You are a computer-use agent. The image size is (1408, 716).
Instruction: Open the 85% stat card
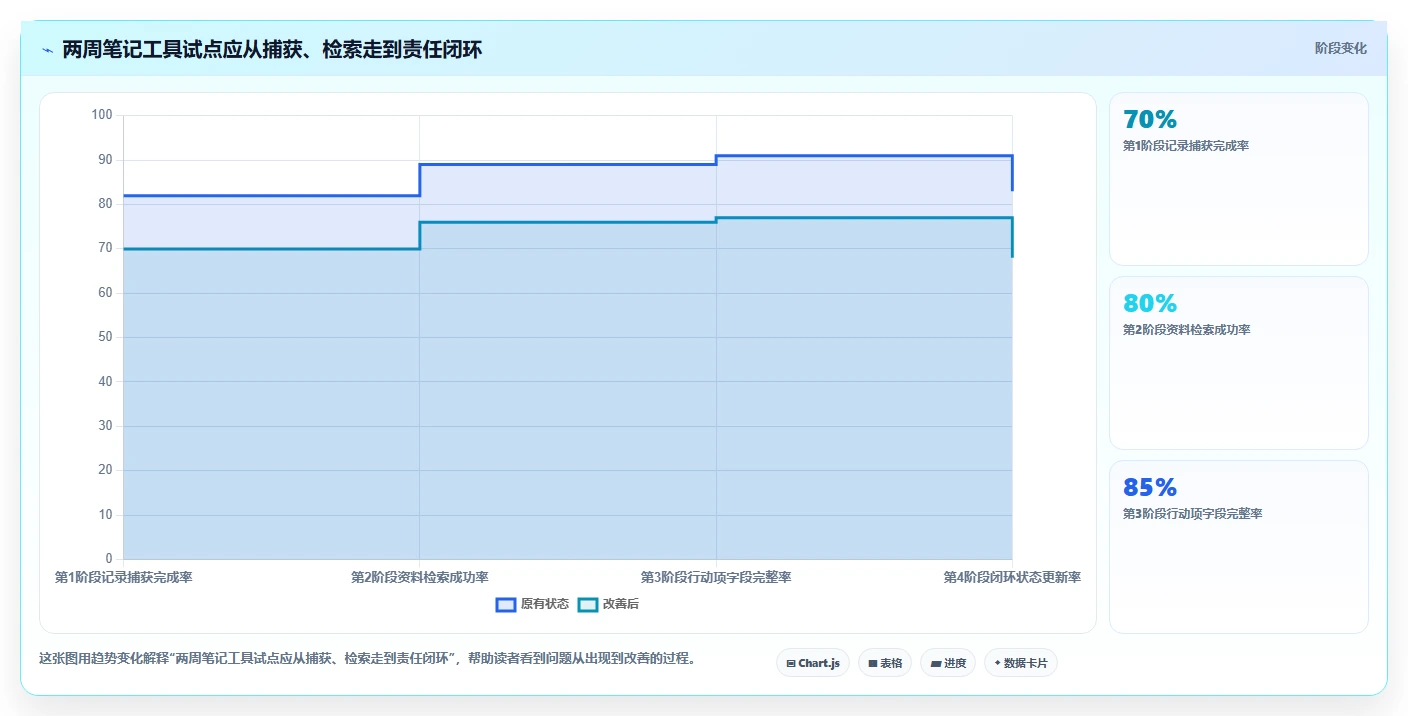(1239, 547)
